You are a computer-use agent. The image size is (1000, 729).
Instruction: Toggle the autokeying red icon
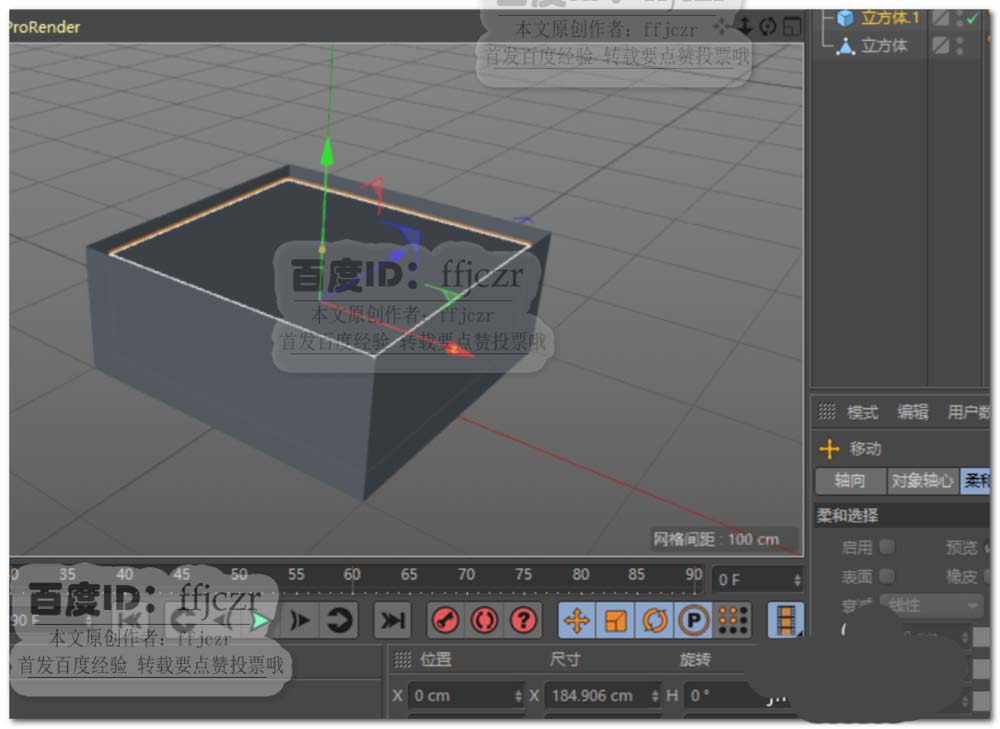[x=484, y=621]
